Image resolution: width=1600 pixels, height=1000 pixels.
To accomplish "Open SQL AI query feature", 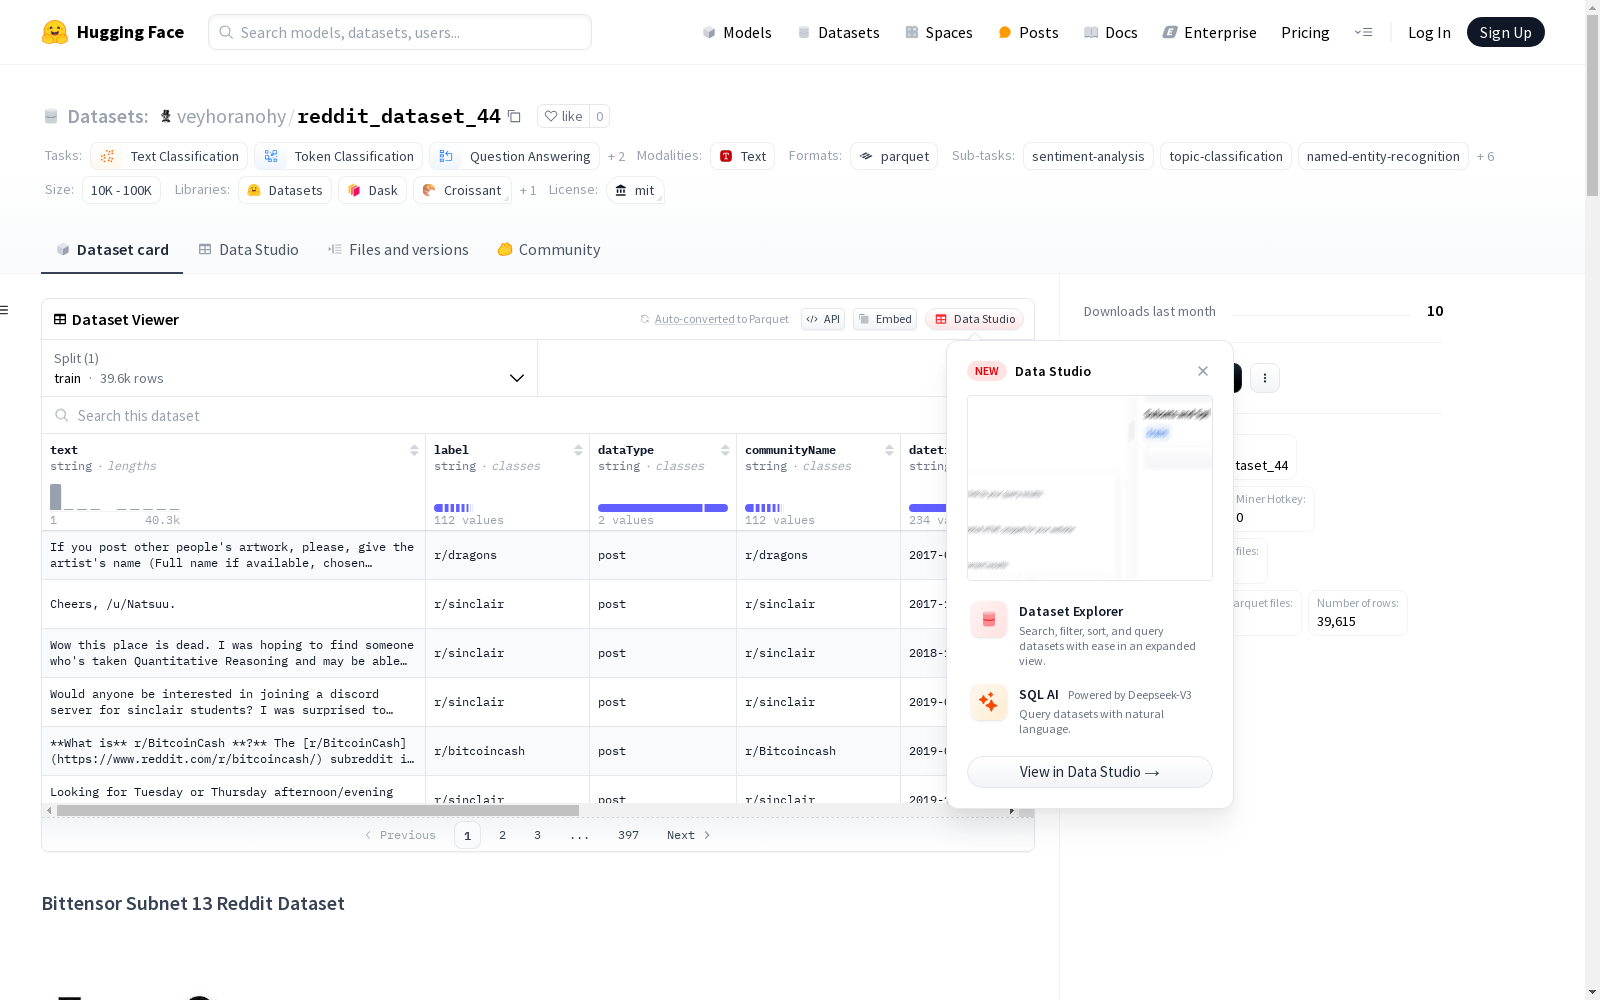I will click(1090, 711).
